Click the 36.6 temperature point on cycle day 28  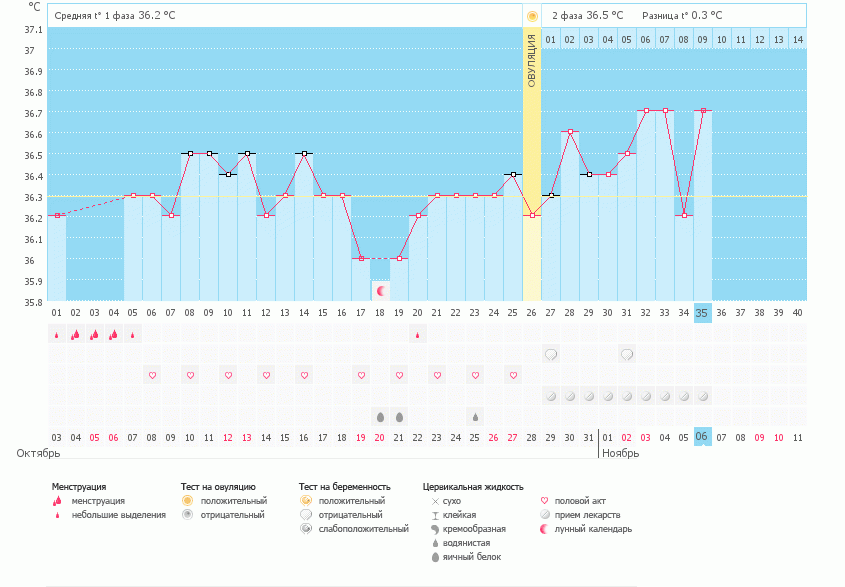coord(570,132)
